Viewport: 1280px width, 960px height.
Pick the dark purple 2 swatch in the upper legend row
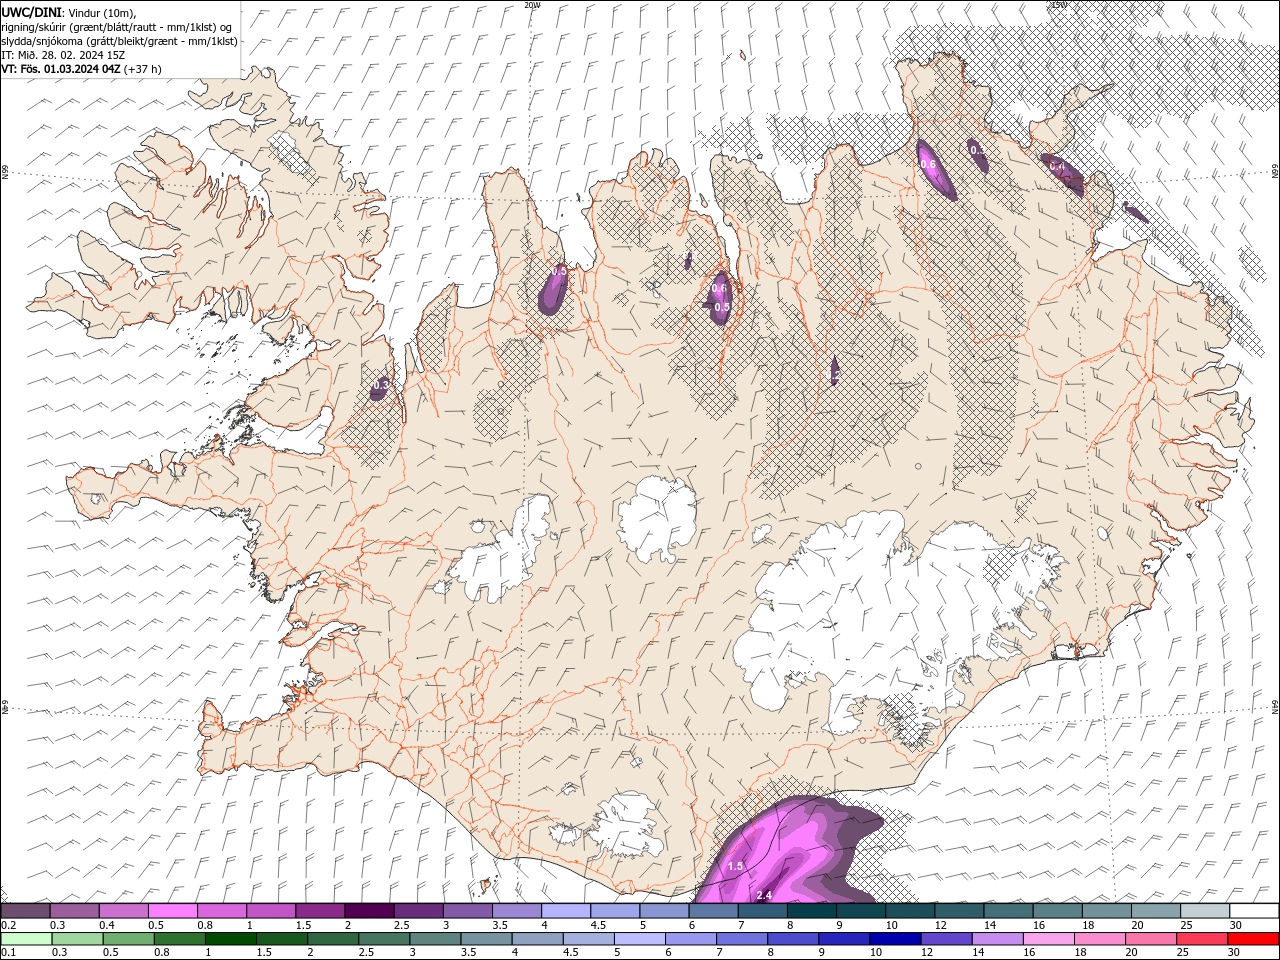tap(369, 911)
